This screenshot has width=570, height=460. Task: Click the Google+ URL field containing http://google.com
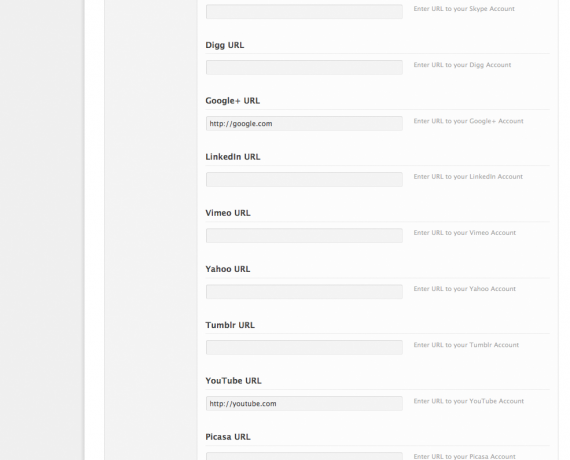[x=304, y=123]
